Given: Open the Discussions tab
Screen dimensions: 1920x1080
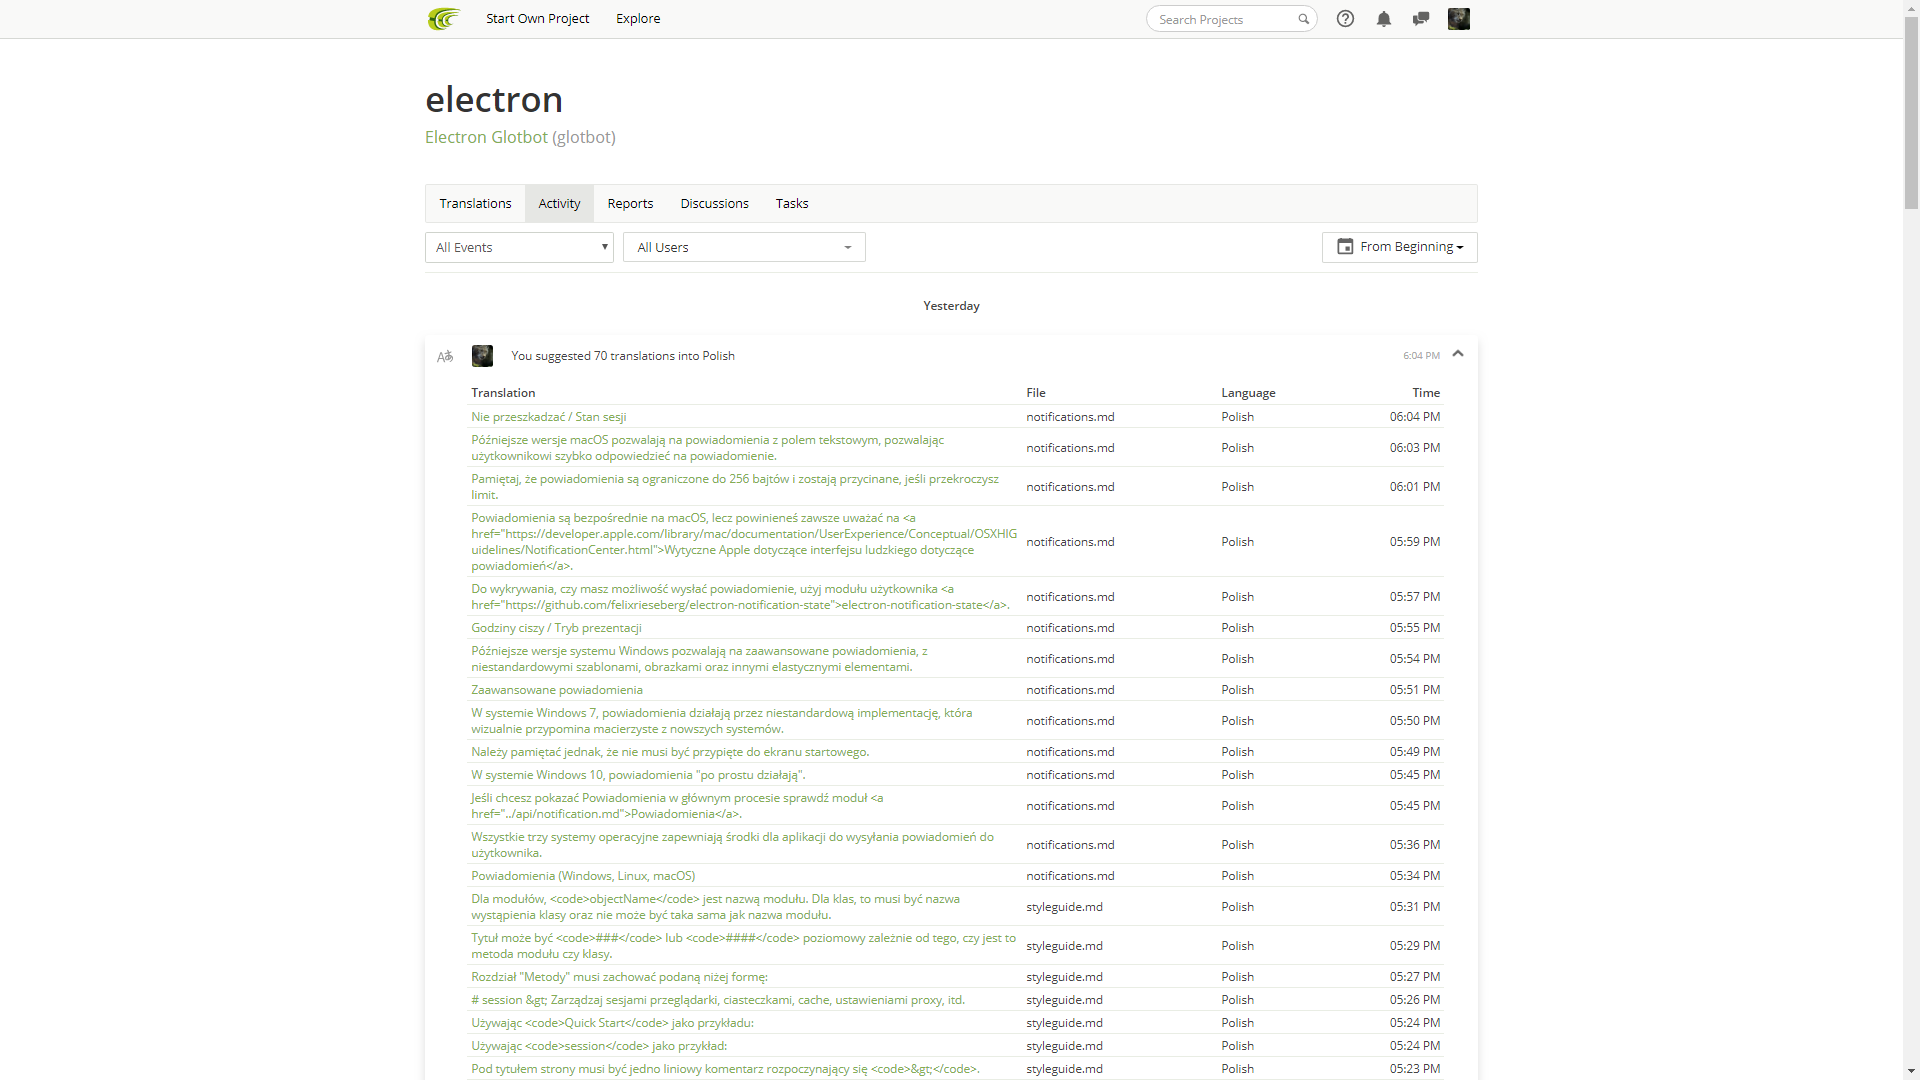Looking at the screenshot, I should click(714, 204).
